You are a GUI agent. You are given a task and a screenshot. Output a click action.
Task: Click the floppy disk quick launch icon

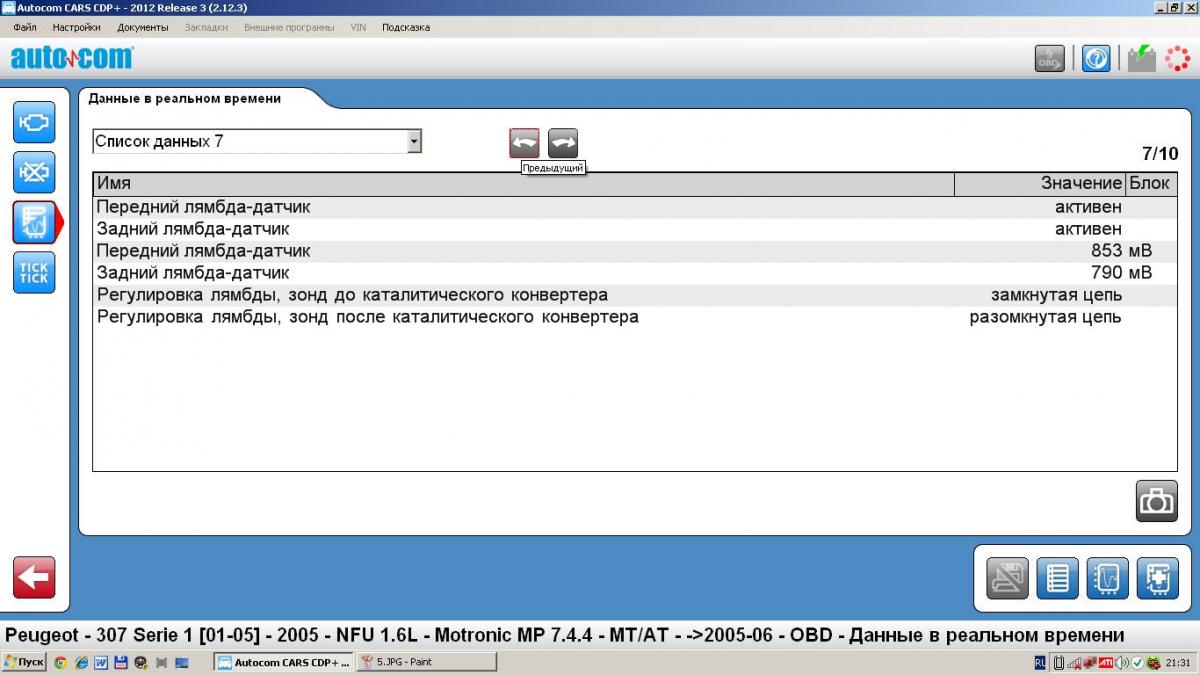coord(121,662)
